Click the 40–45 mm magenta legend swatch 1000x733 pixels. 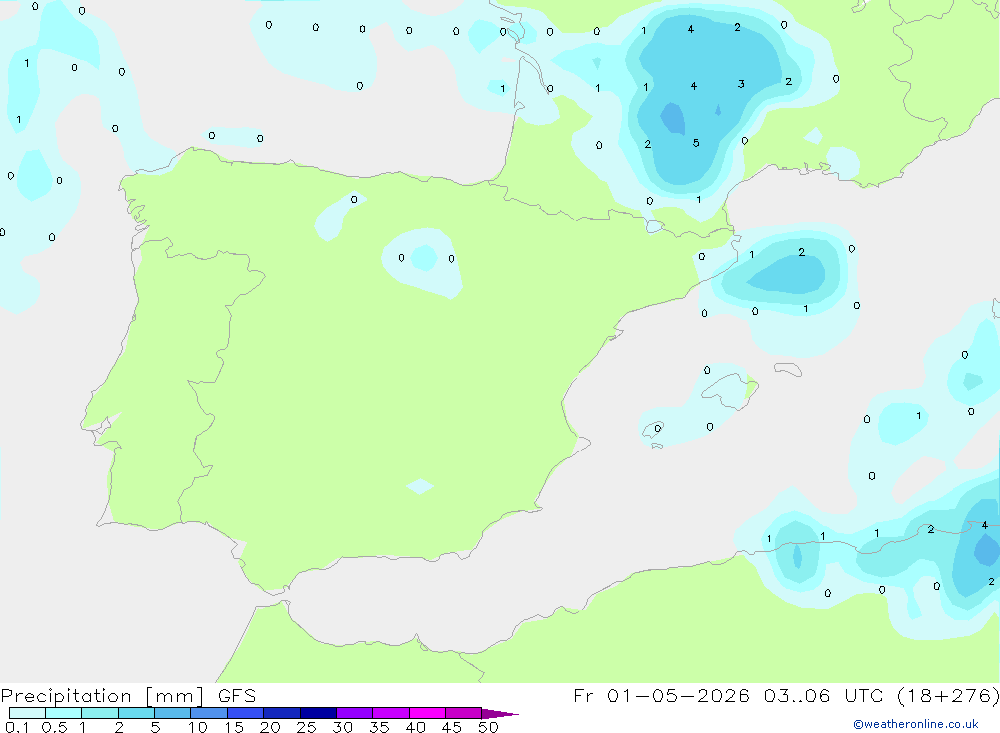(x=427, y=713)
